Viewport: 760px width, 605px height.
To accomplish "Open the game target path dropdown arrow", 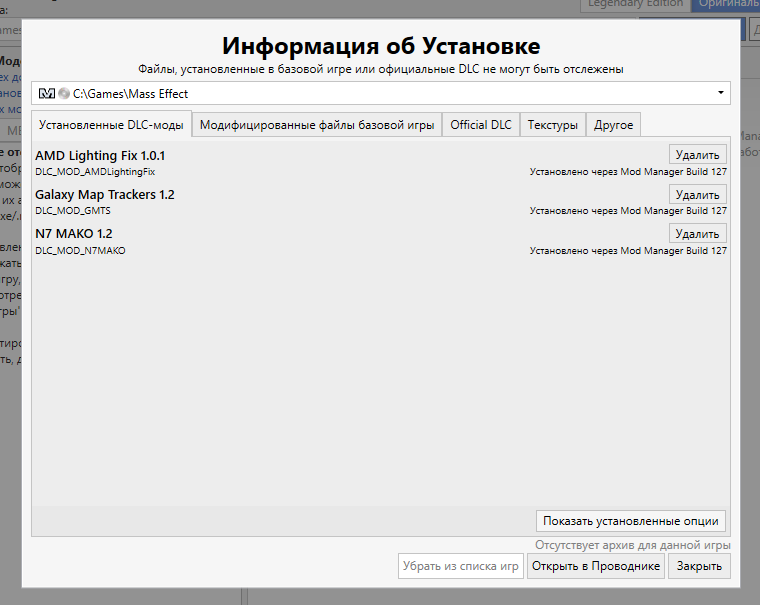I will pos(721,93).
